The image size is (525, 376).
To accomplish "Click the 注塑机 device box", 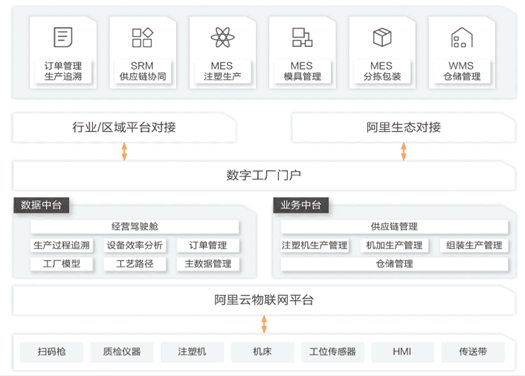I will coord(192,352).
